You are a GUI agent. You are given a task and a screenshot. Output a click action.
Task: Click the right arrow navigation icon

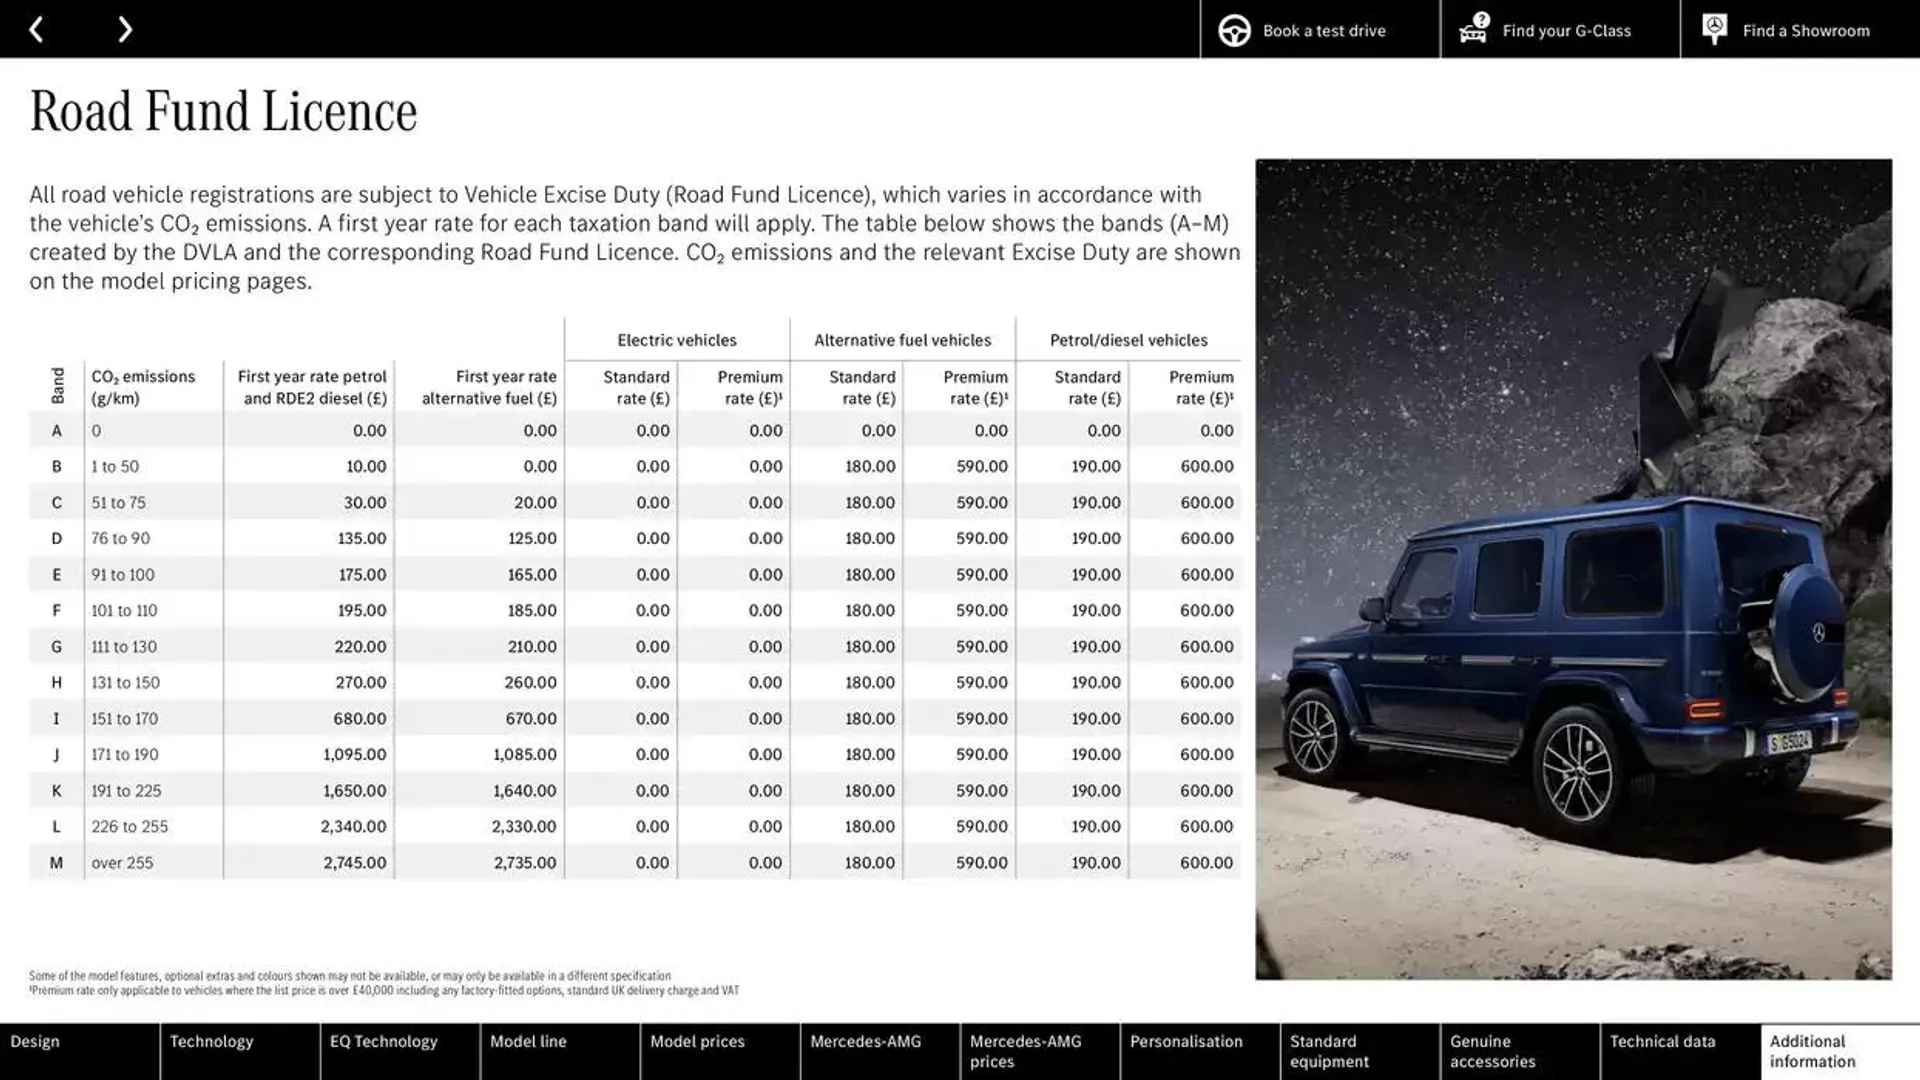pyautogui.click(x=123, y=28)
